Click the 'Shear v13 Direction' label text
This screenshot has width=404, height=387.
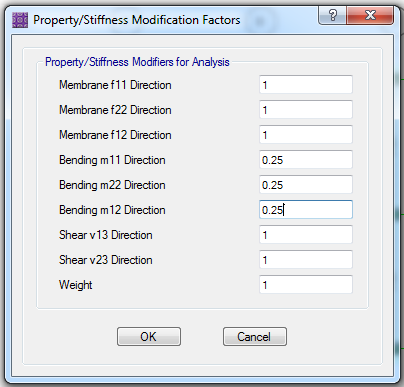point(106,235)
